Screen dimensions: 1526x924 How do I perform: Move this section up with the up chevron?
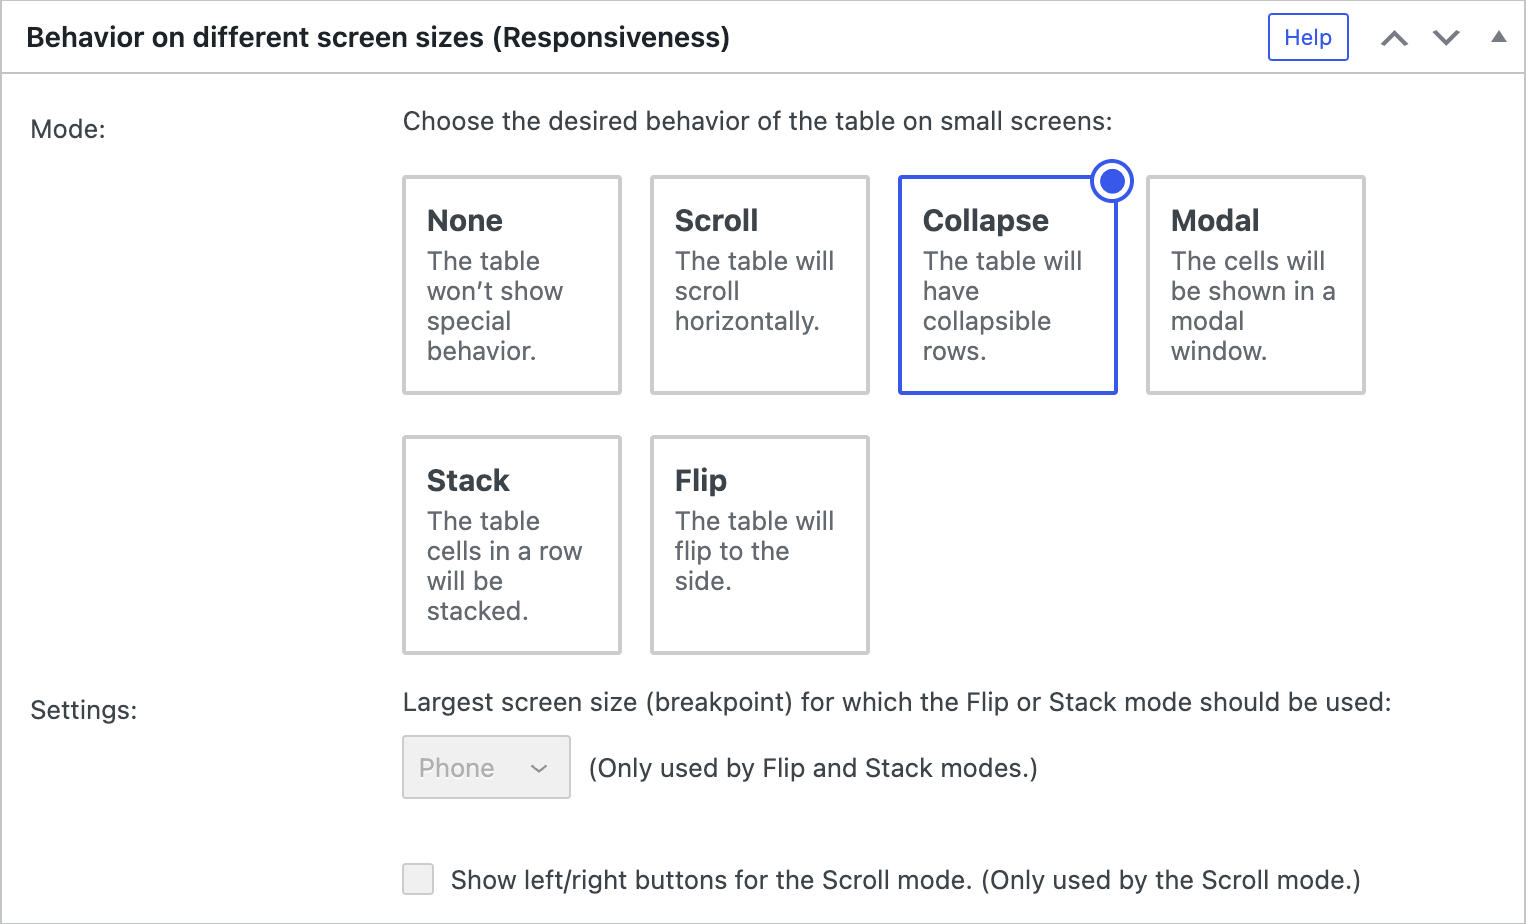coord(1394,37)
